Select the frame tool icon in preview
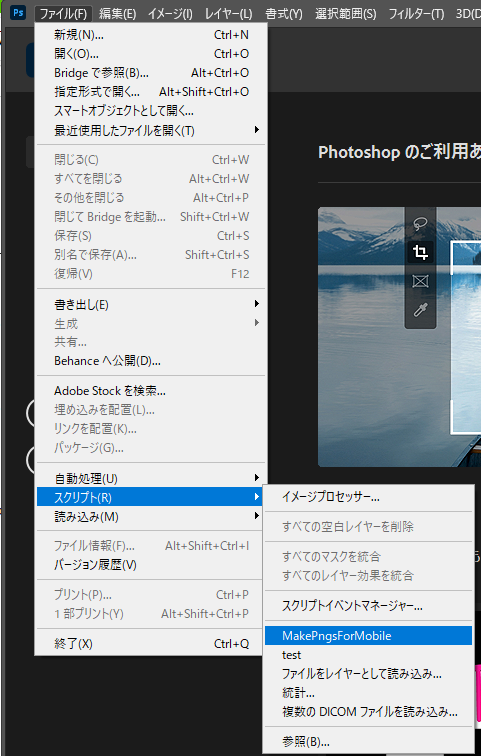Screen dimensions: 481x756 (x=420, y=281)
